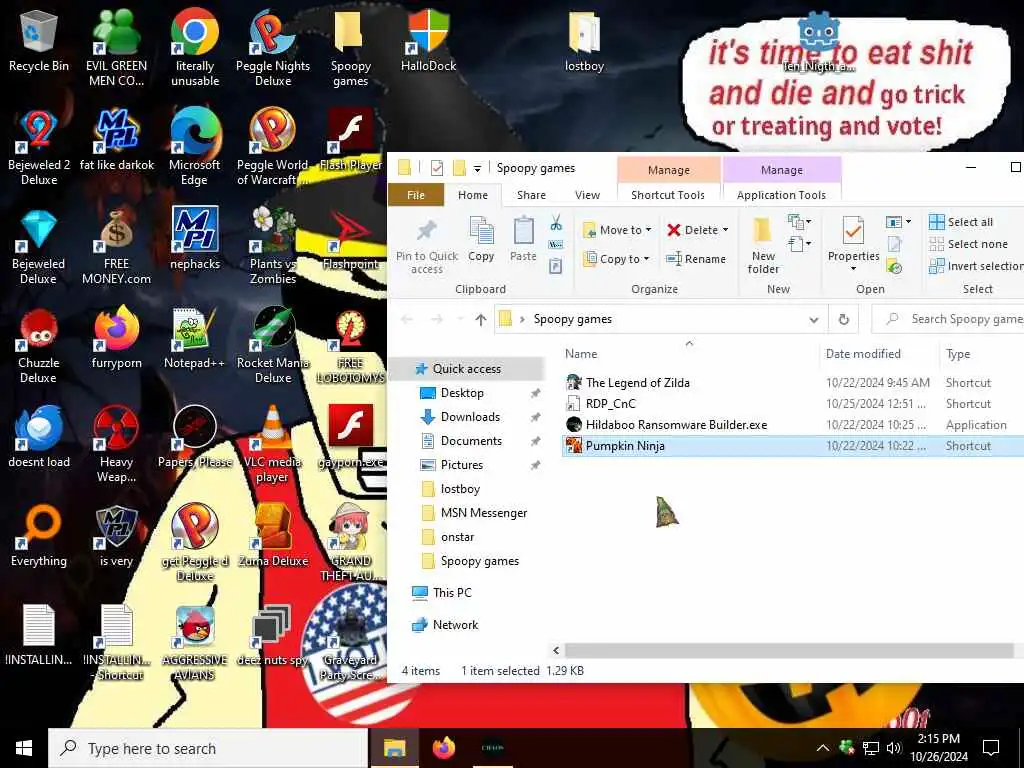Viewport: 1024px width, 768px height.
Task: Expand the Properties dropdown
Action: 854,268
